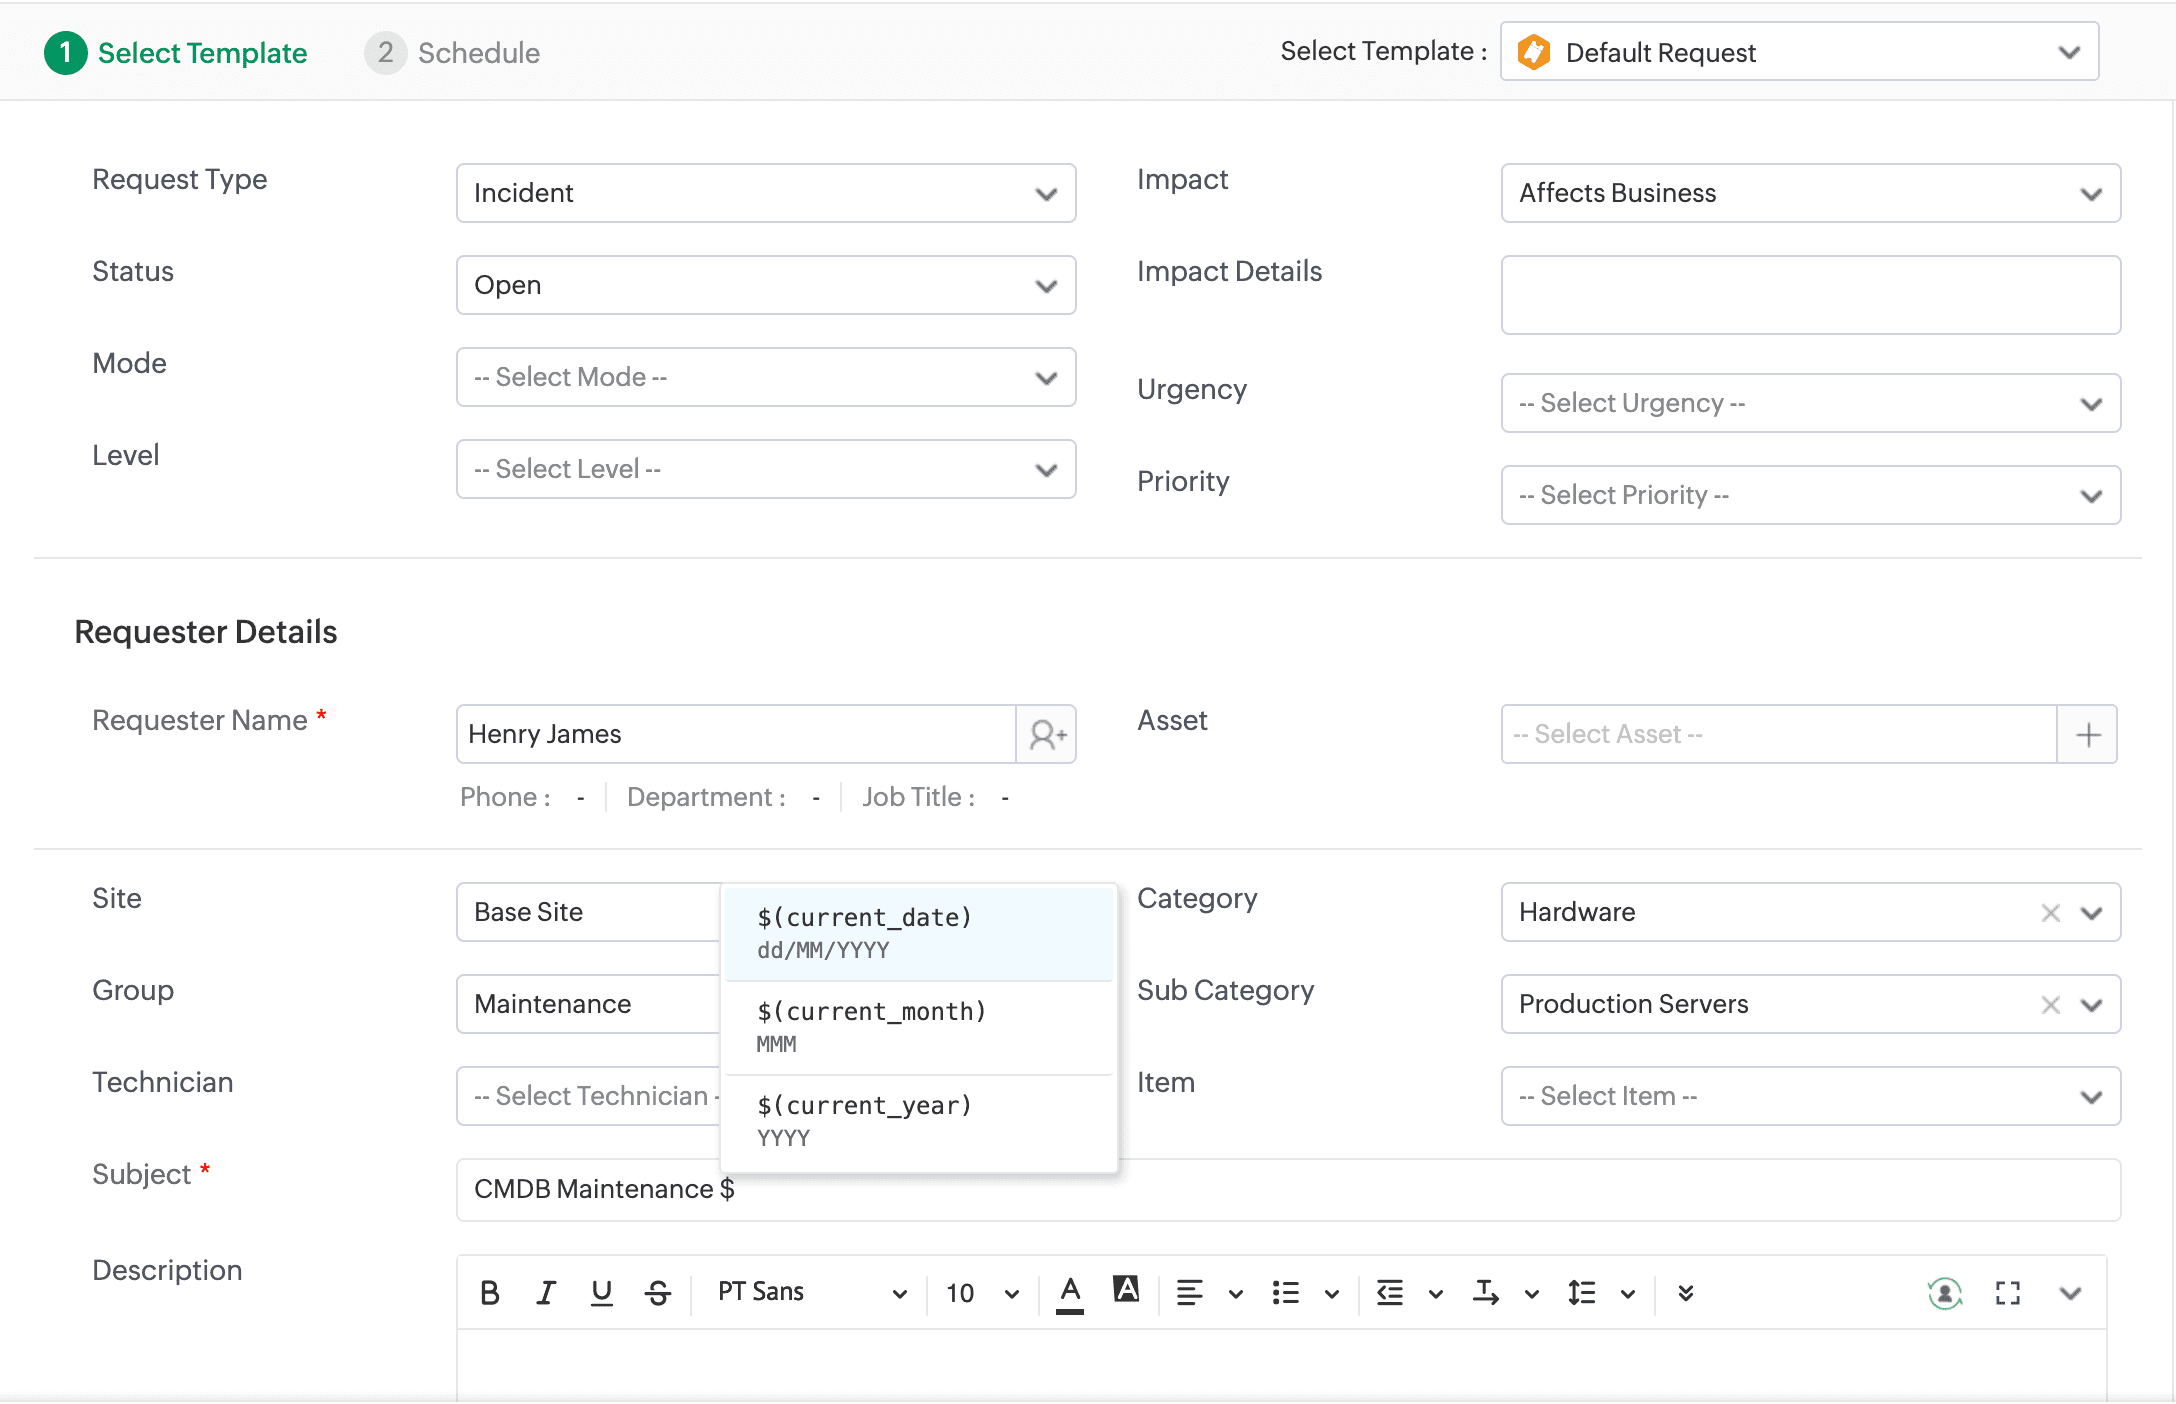Screen dimensions: 2176x1404
Task: Apply strikethrough formatting
Action: click(658, 1293)
